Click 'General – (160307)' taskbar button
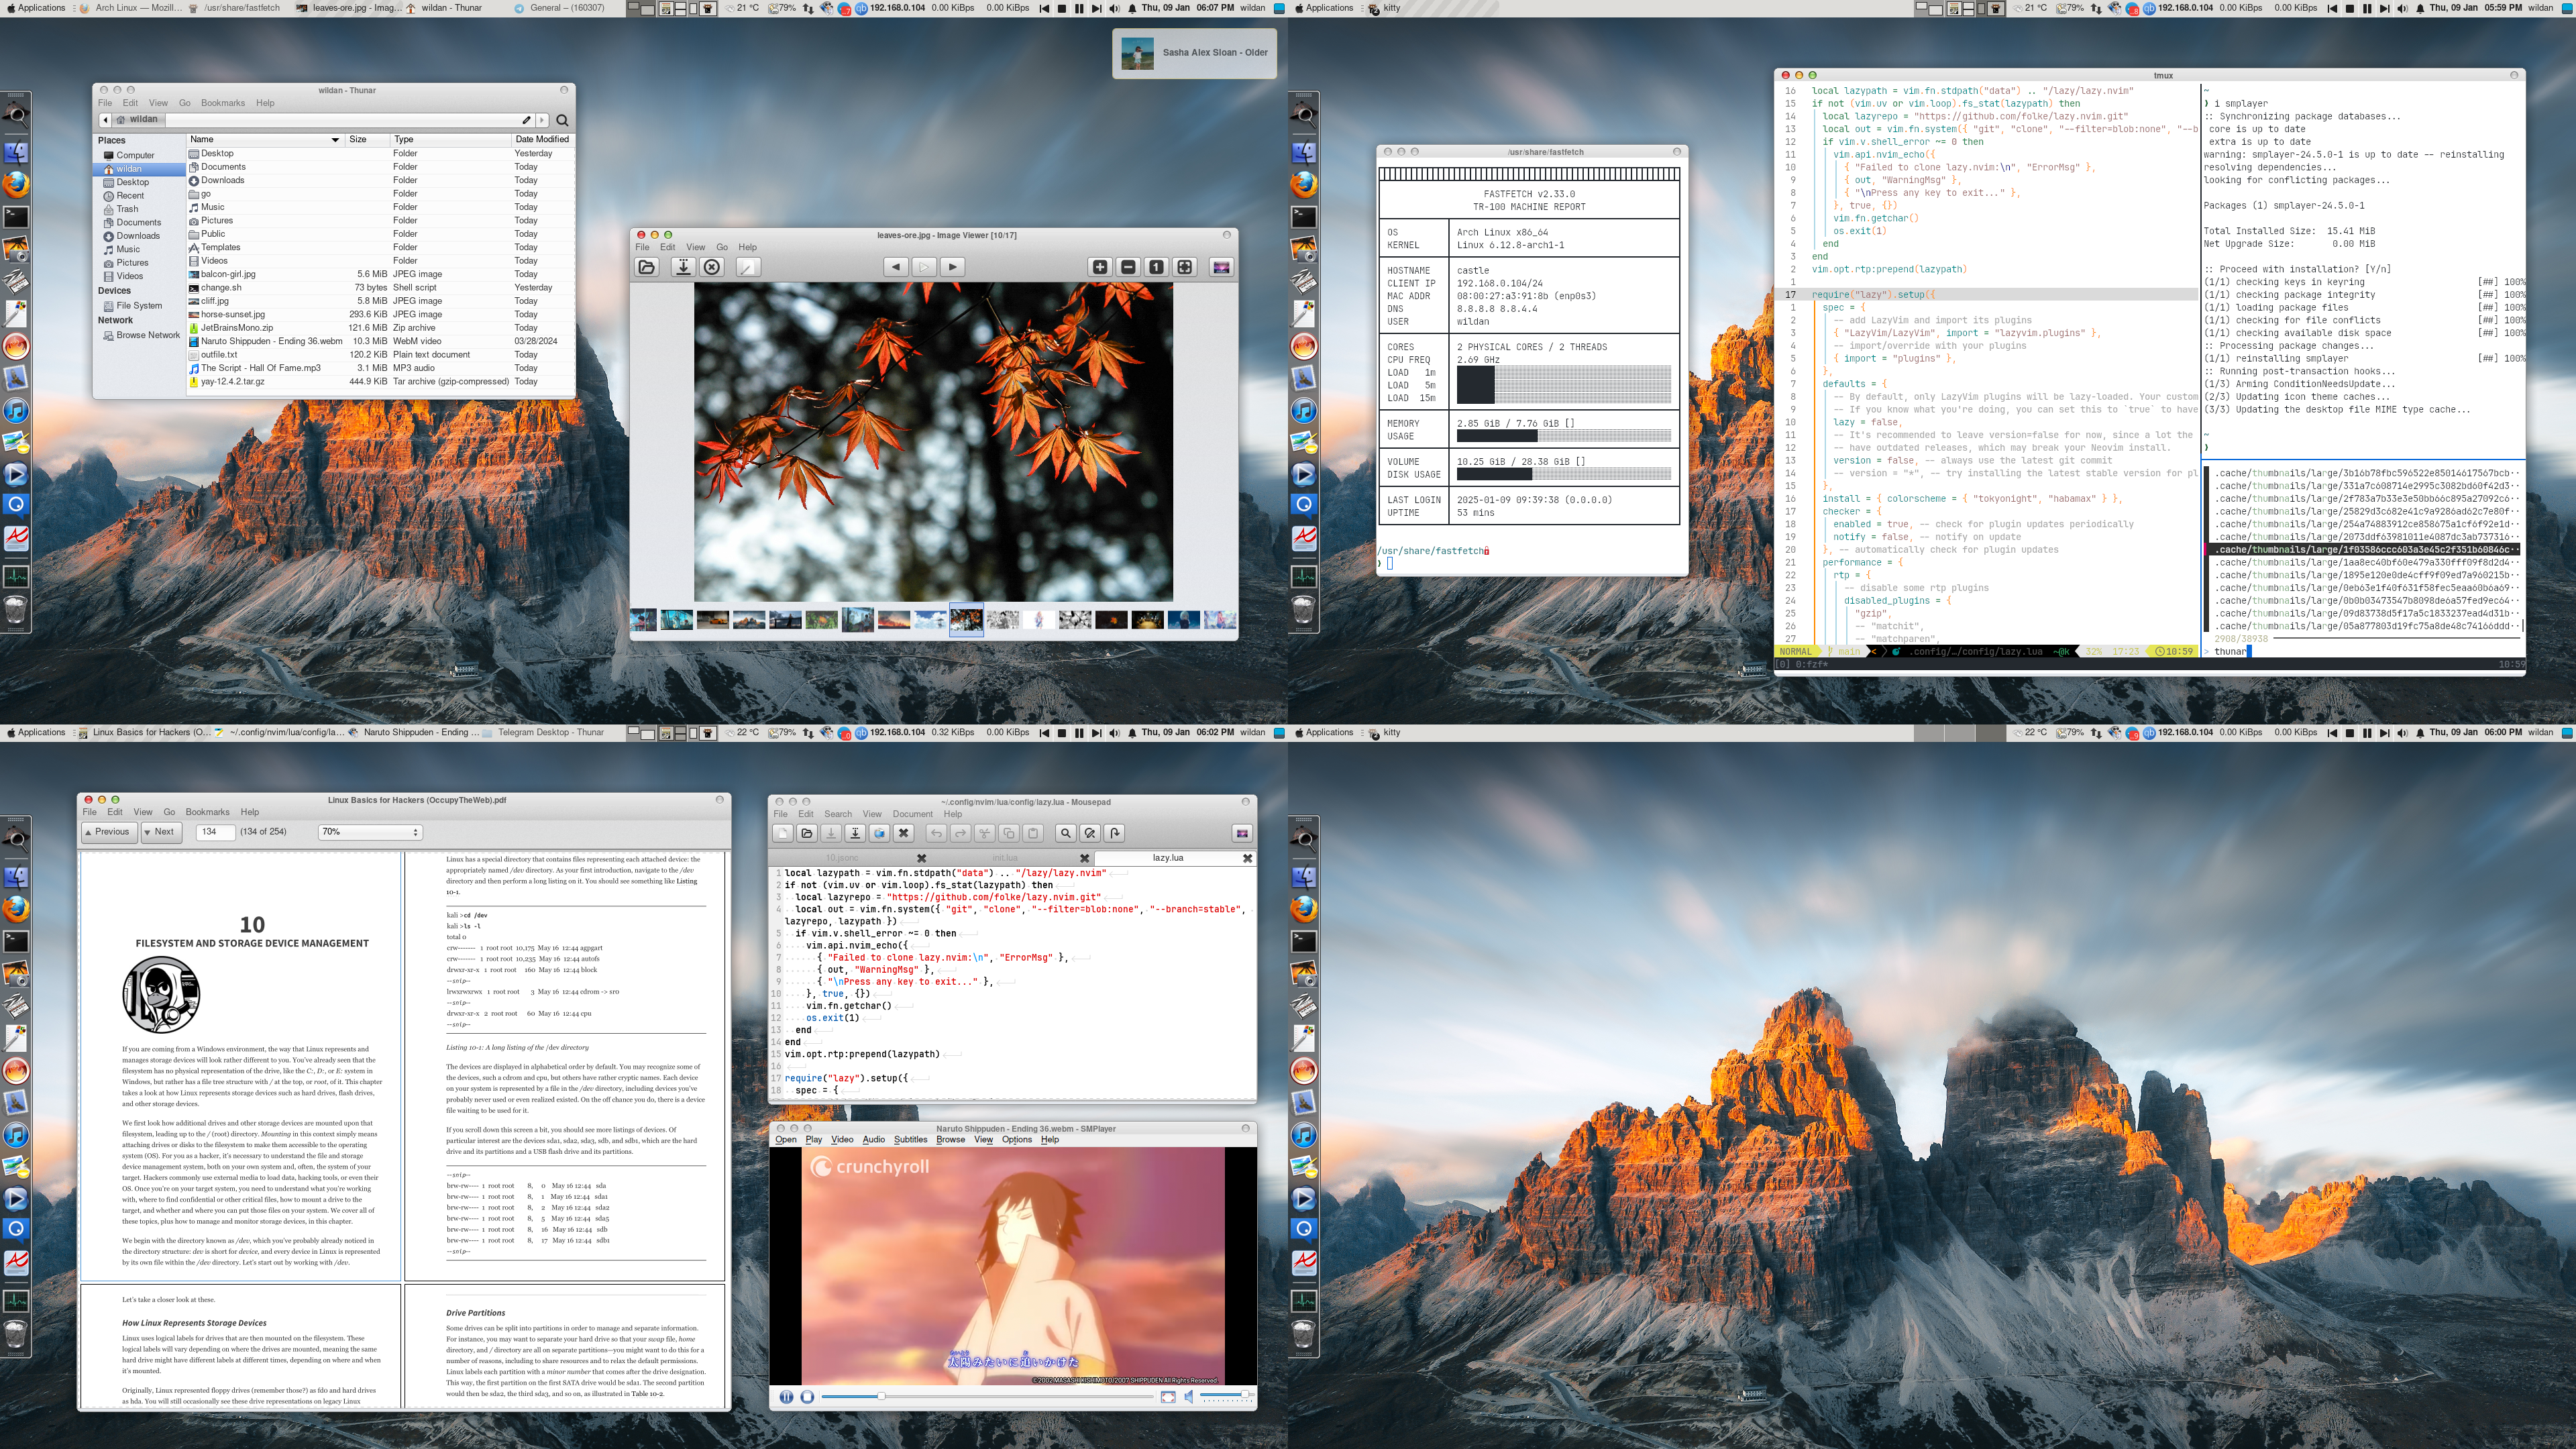This screenshot has width=2576, height=1449. [560, 8]
